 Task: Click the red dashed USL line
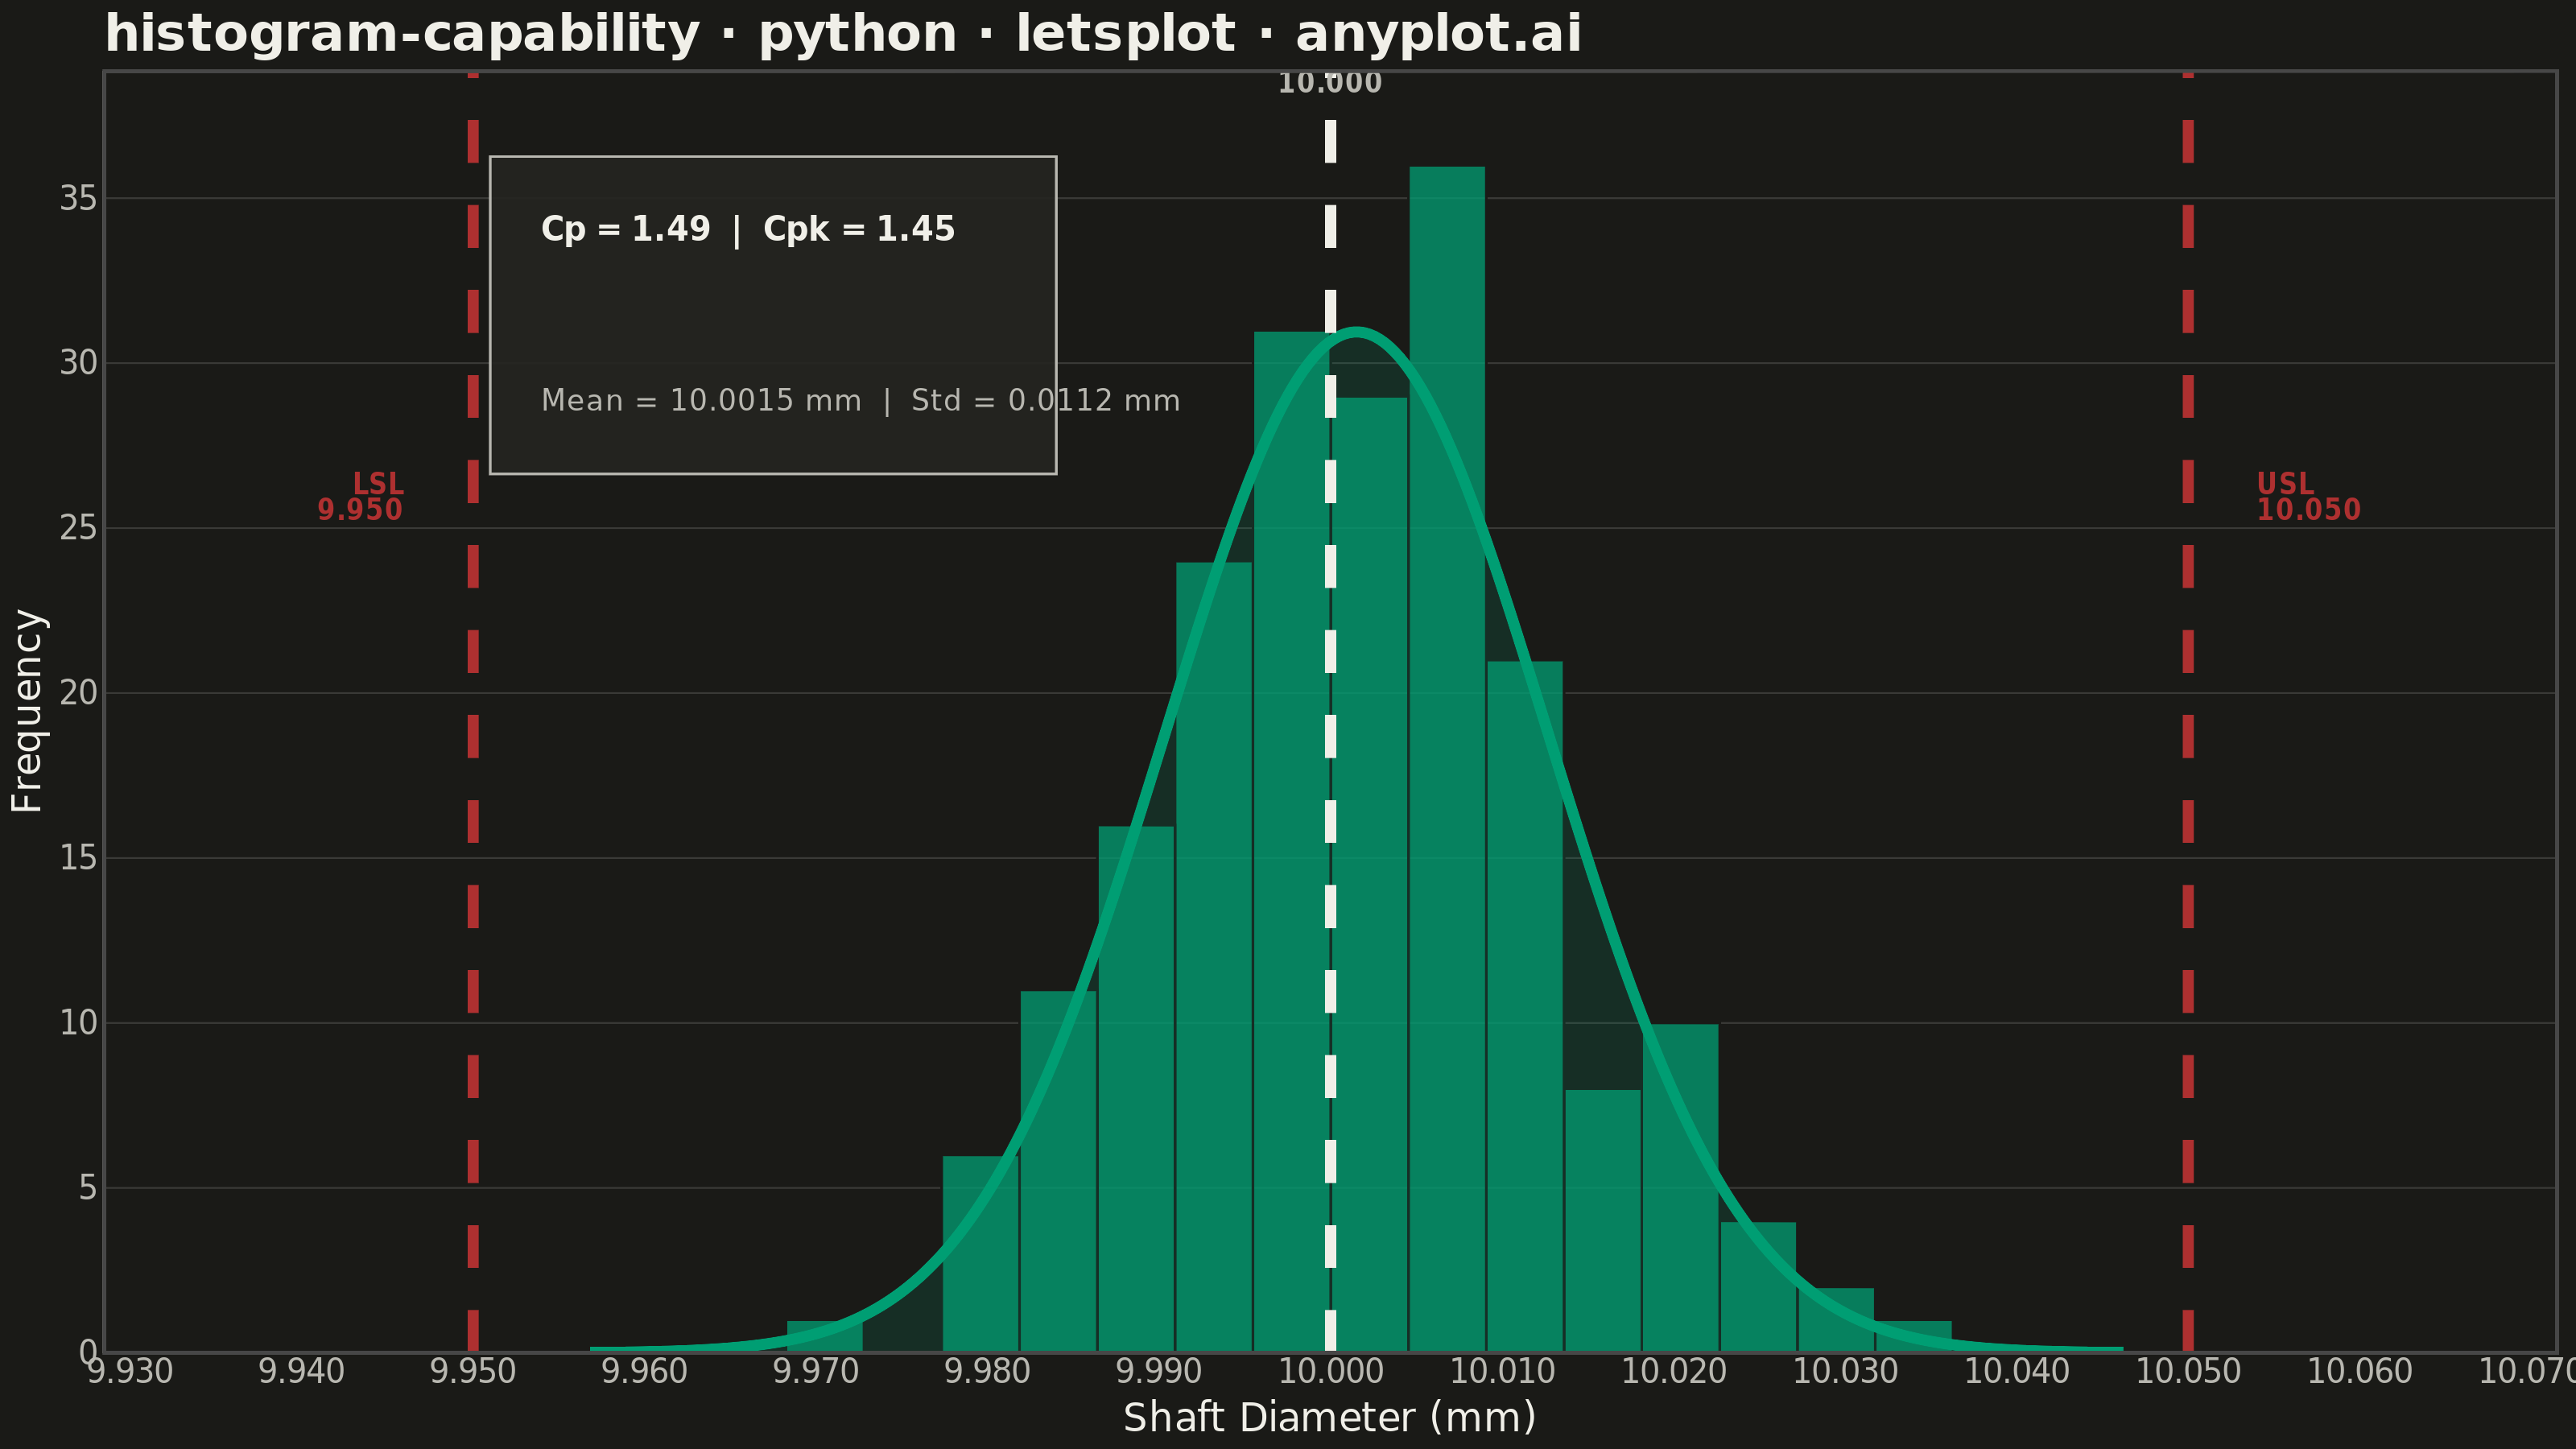point(2188,712)
